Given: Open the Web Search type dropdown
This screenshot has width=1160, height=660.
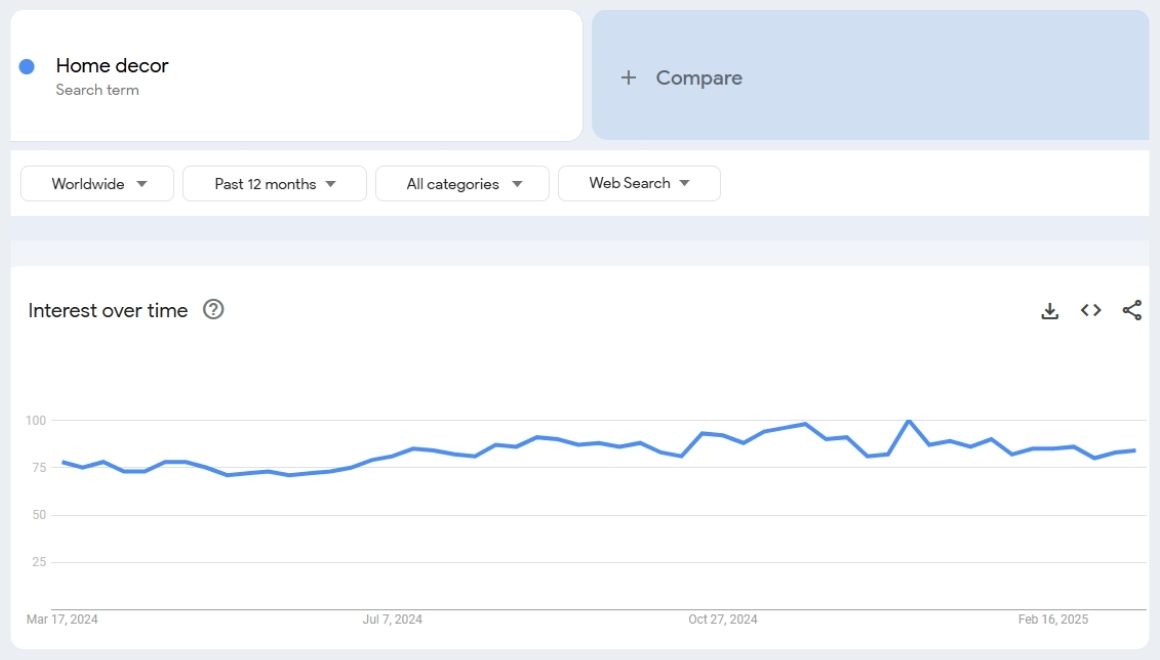Looking at the screenshot, I should (639, 184).
